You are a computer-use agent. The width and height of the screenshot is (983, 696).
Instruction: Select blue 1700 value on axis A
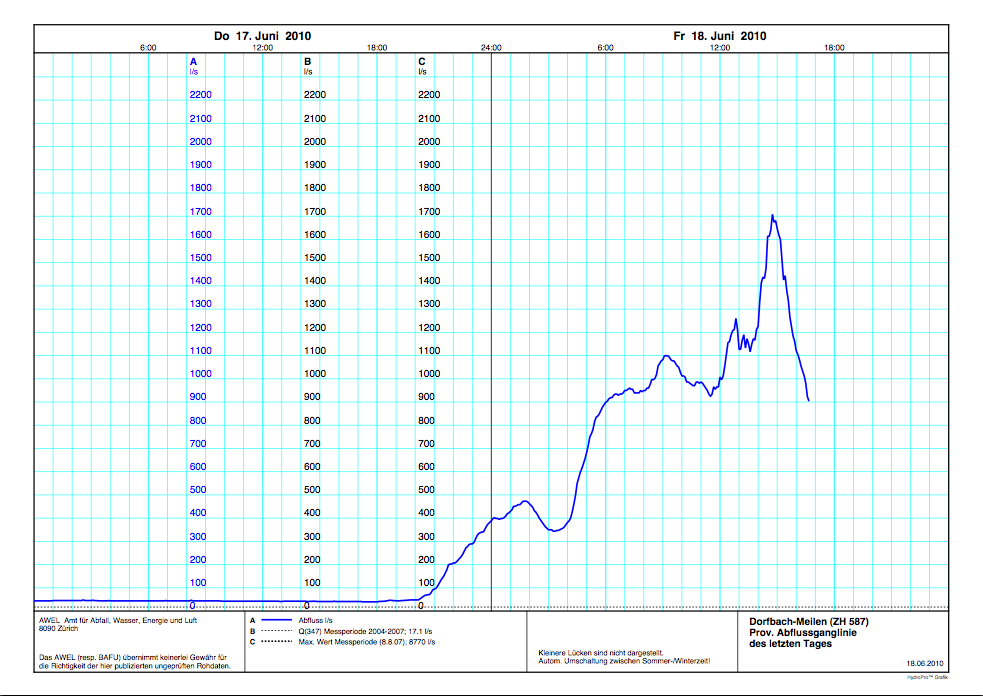coord(201,212)
